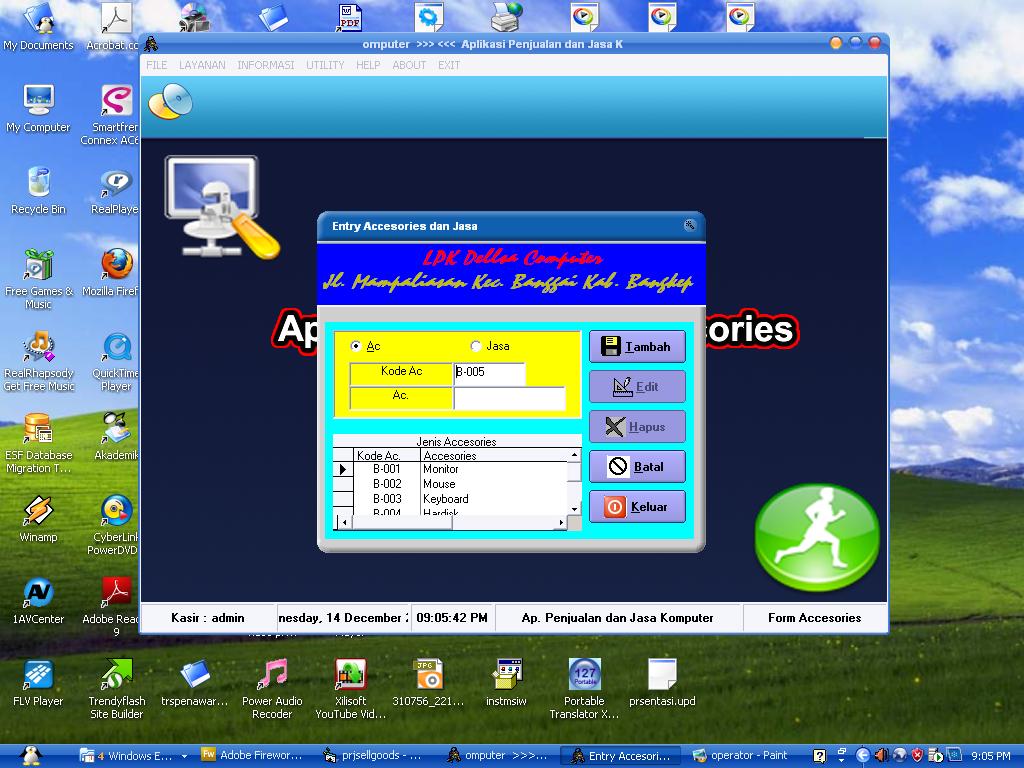Viewport: 1024px width, 768px height.
Task: Click the grid's scroll up arrow
Action: coord(574,455)
